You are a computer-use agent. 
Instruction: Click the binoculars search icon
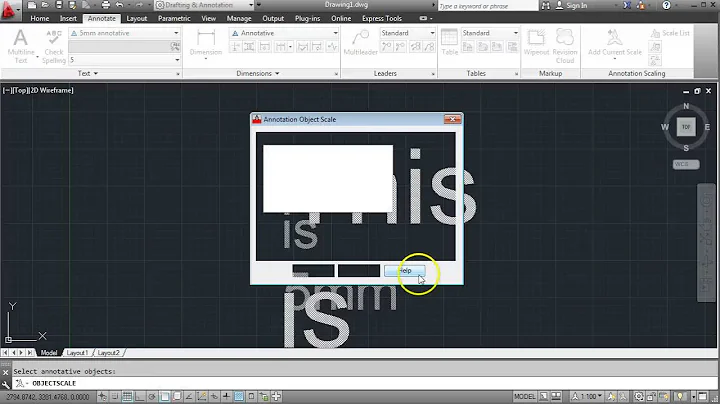tap(546, 6)
